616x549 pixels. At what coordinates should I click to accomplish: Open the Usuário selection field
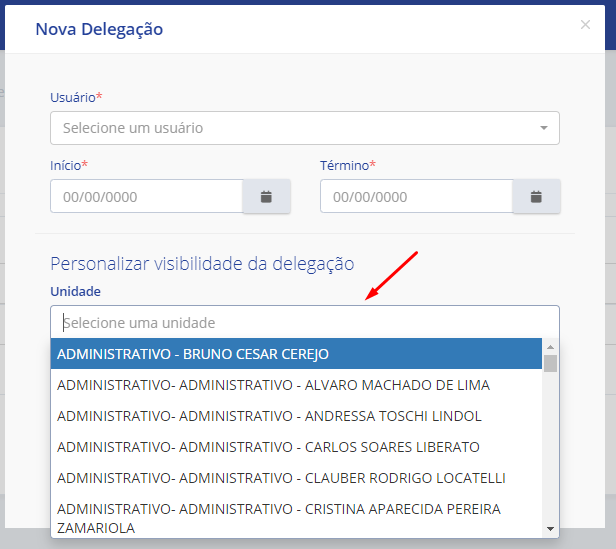295,128
